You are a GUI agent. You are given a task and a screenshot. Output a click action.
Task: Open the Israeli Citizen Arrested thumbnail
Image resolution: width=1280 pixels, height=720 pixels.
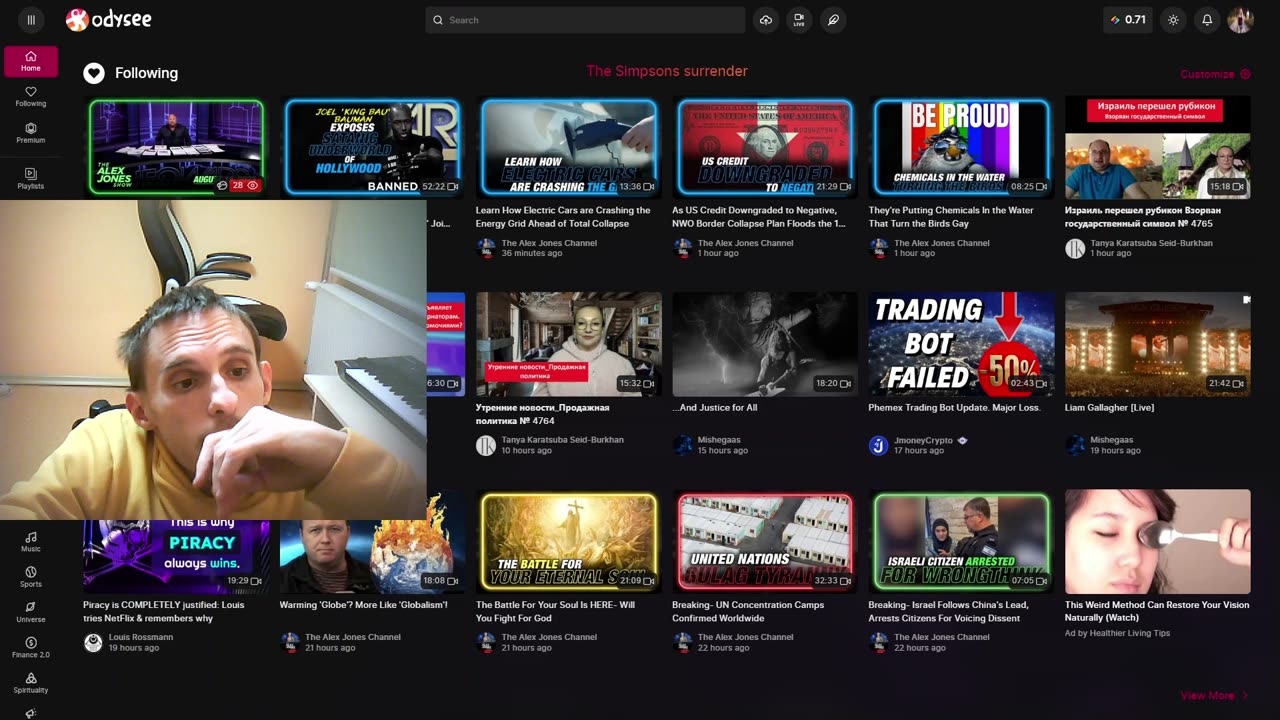pos(961,541)
